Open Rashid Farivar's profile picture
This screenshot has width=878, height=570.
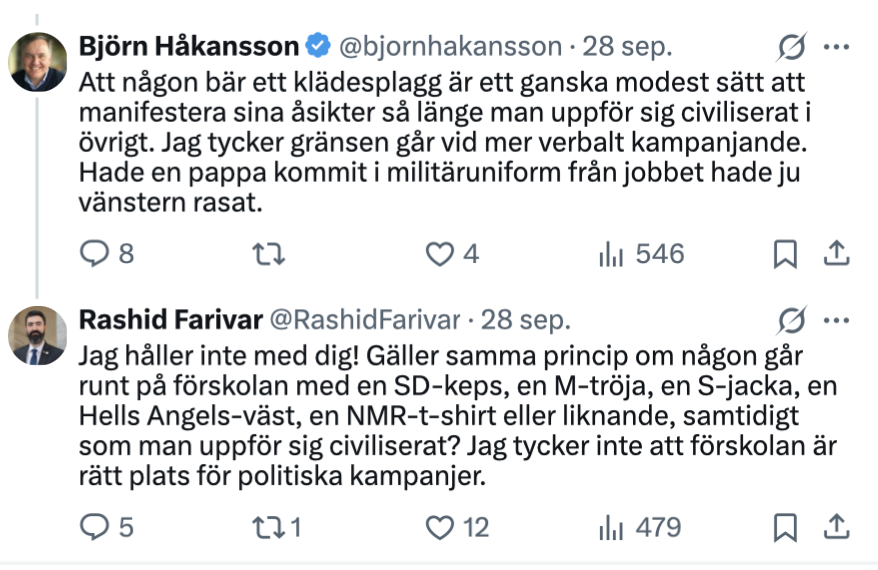coord(38,335)
